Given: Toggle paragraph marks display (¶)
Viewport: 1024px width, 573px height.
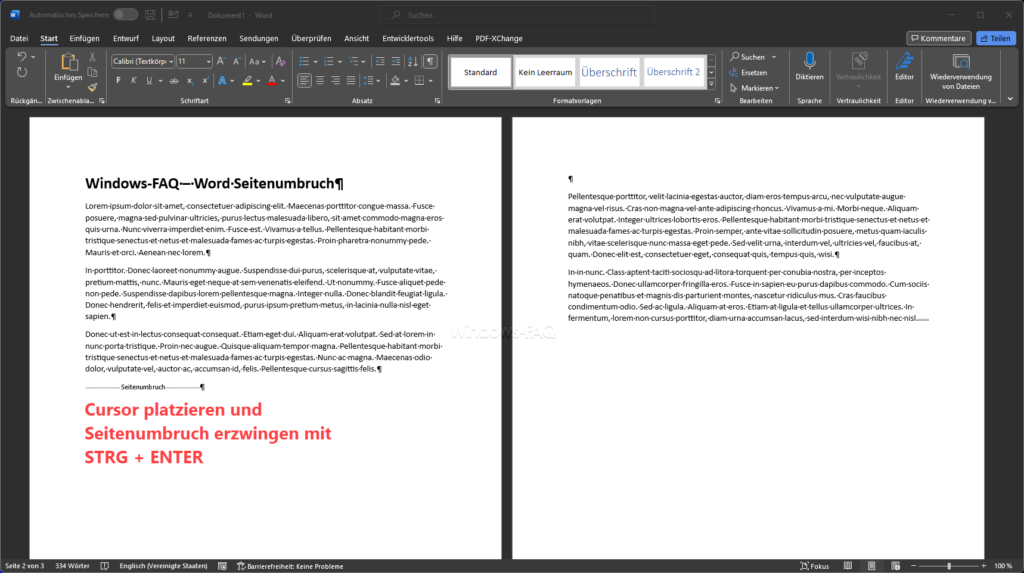Looking at the screenshot, I should tap(430, 61).
